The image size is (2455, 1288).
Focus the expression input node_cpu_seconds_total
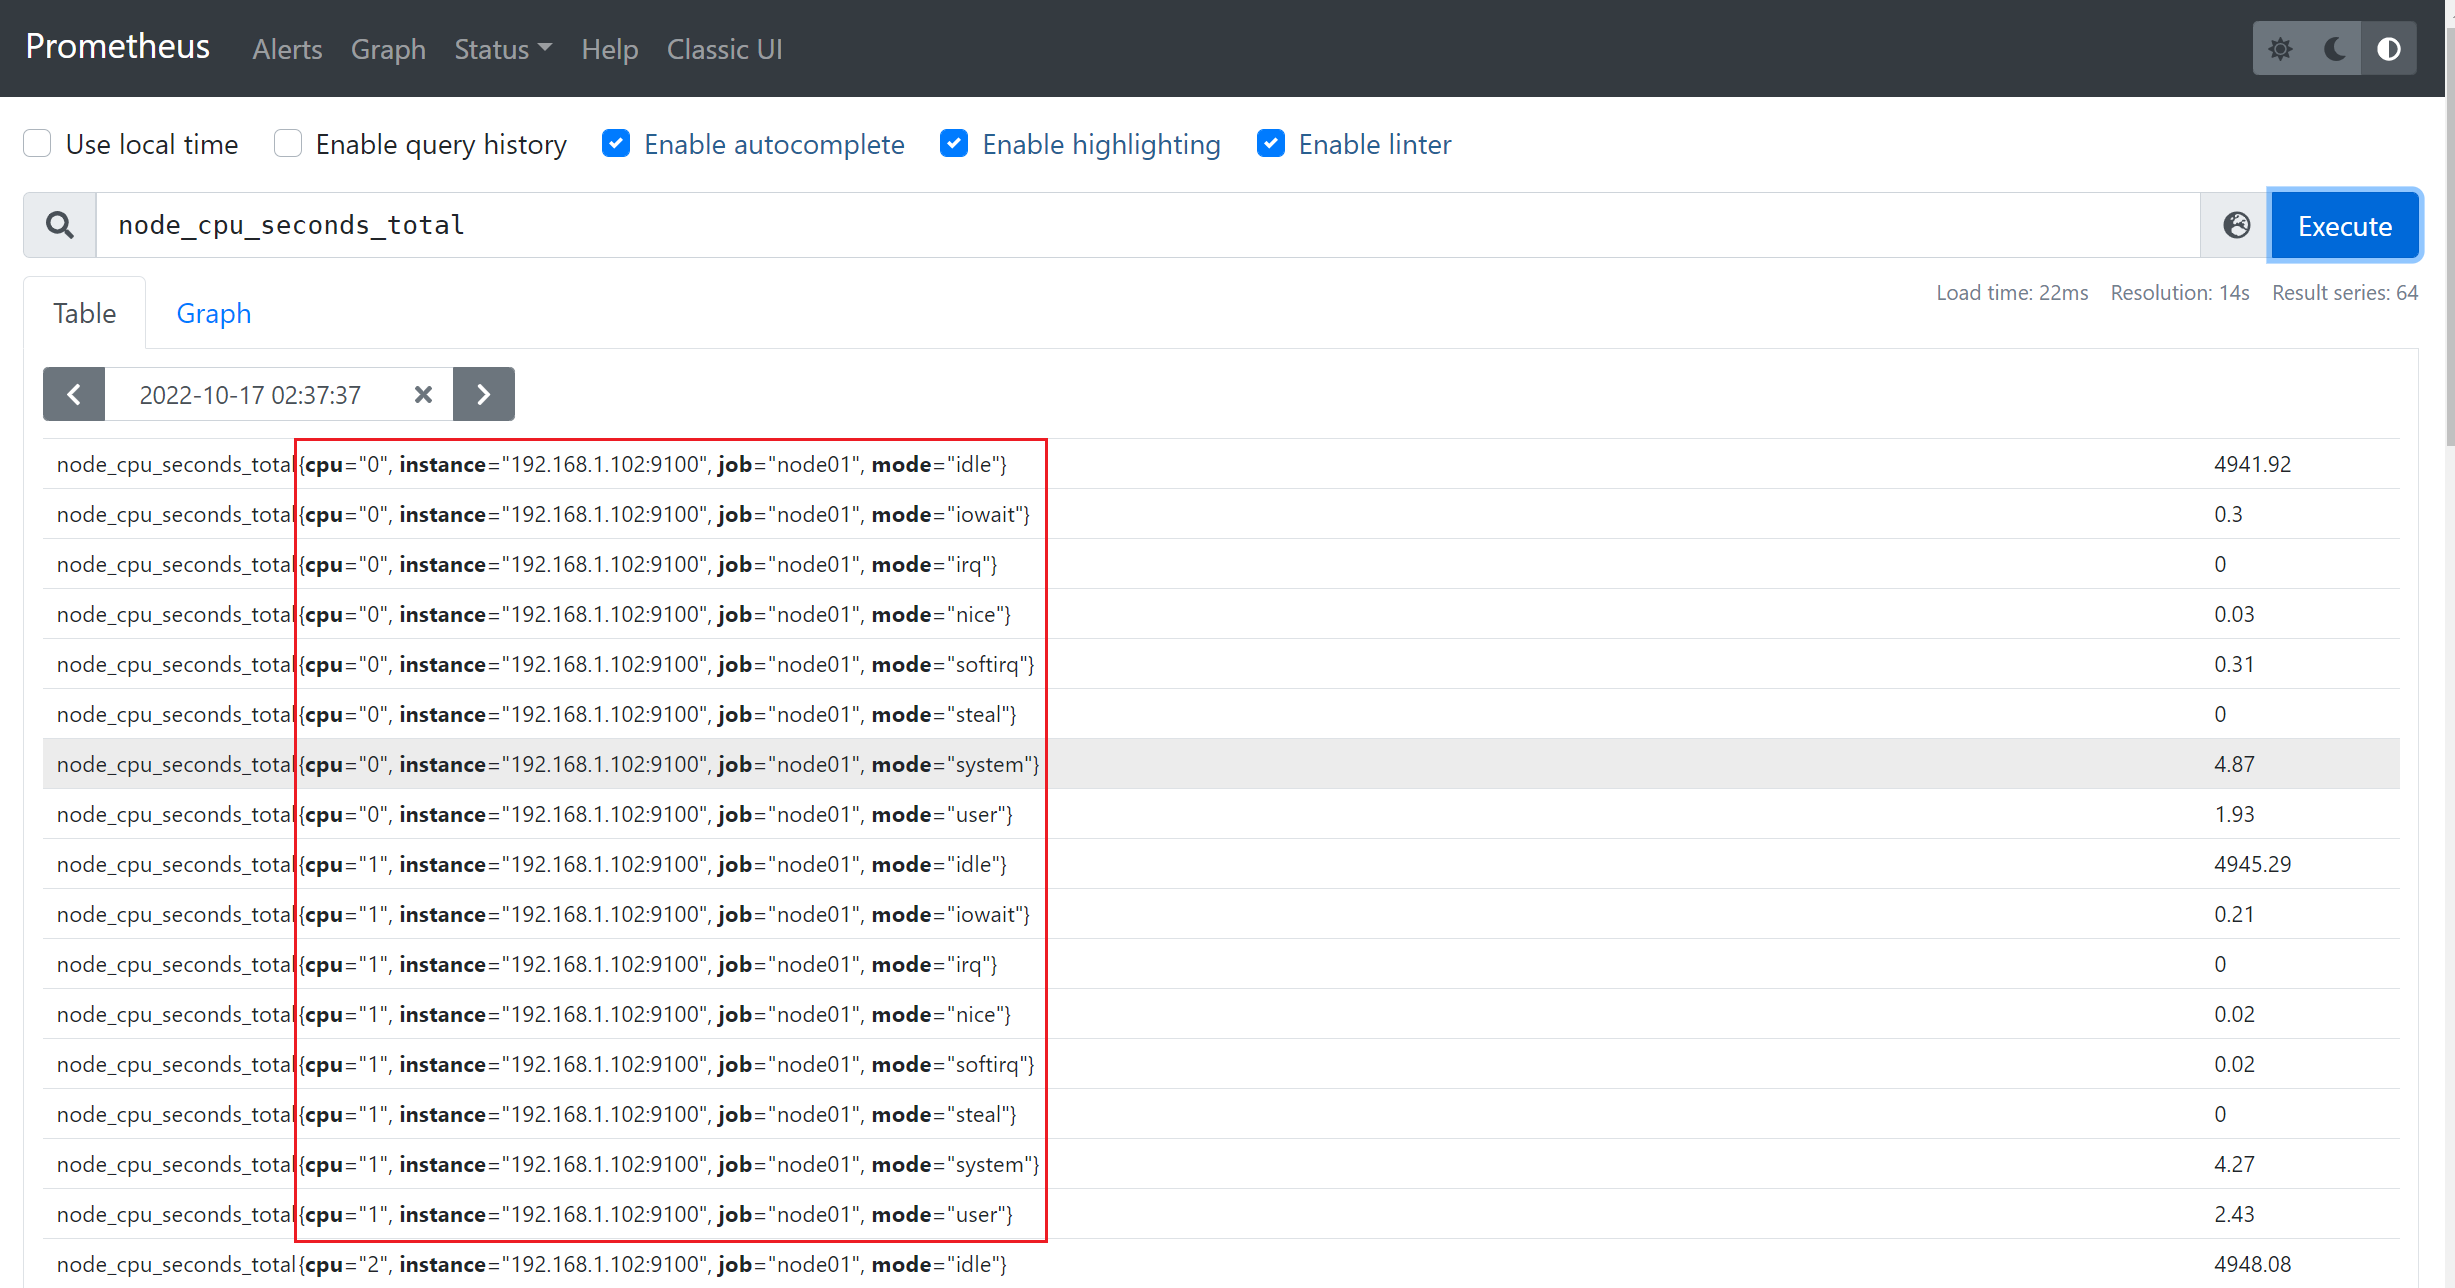click(x=1148, y=225)
